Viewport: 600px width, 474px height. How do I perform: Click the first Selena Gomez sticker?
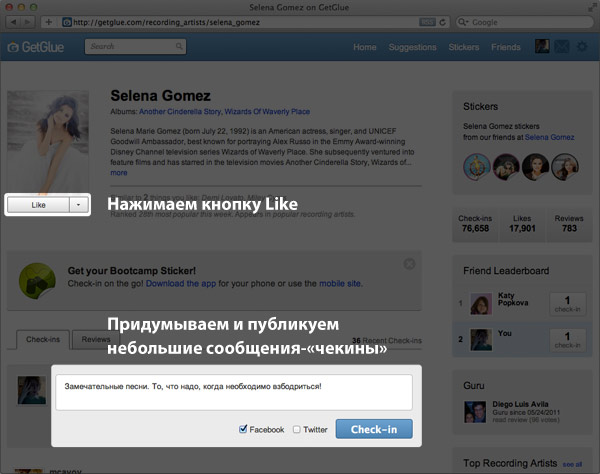pos(475,167)
